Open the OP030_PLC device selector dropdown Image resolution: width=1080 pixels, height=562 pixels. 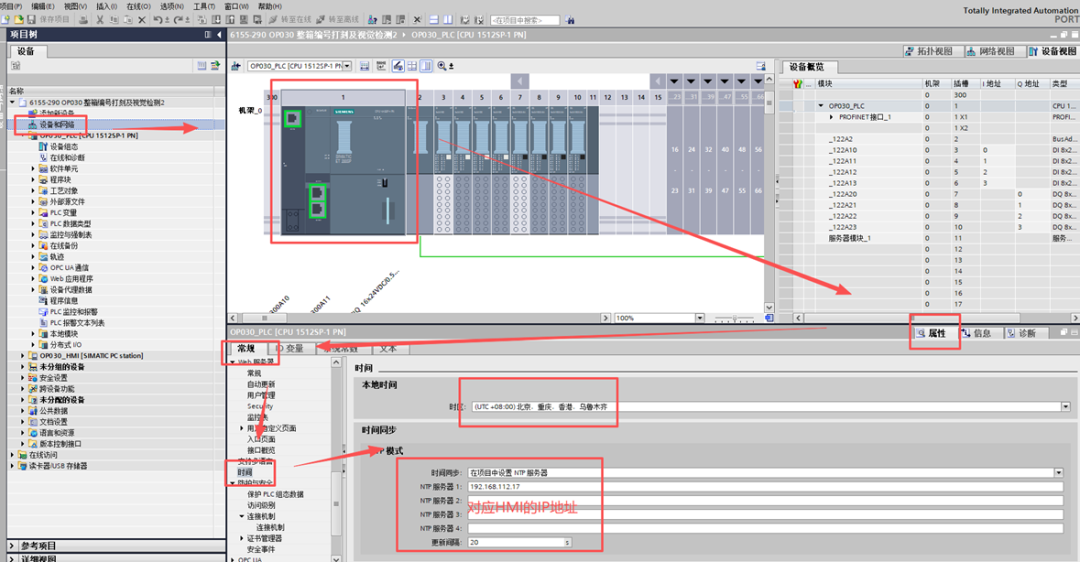[x=347, y=66]
